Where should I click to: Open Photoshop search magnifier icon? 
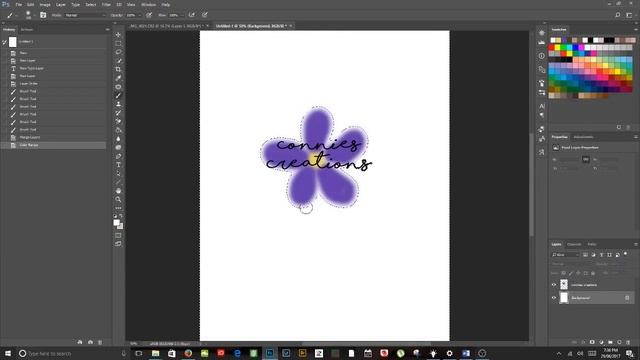(618, 15)
